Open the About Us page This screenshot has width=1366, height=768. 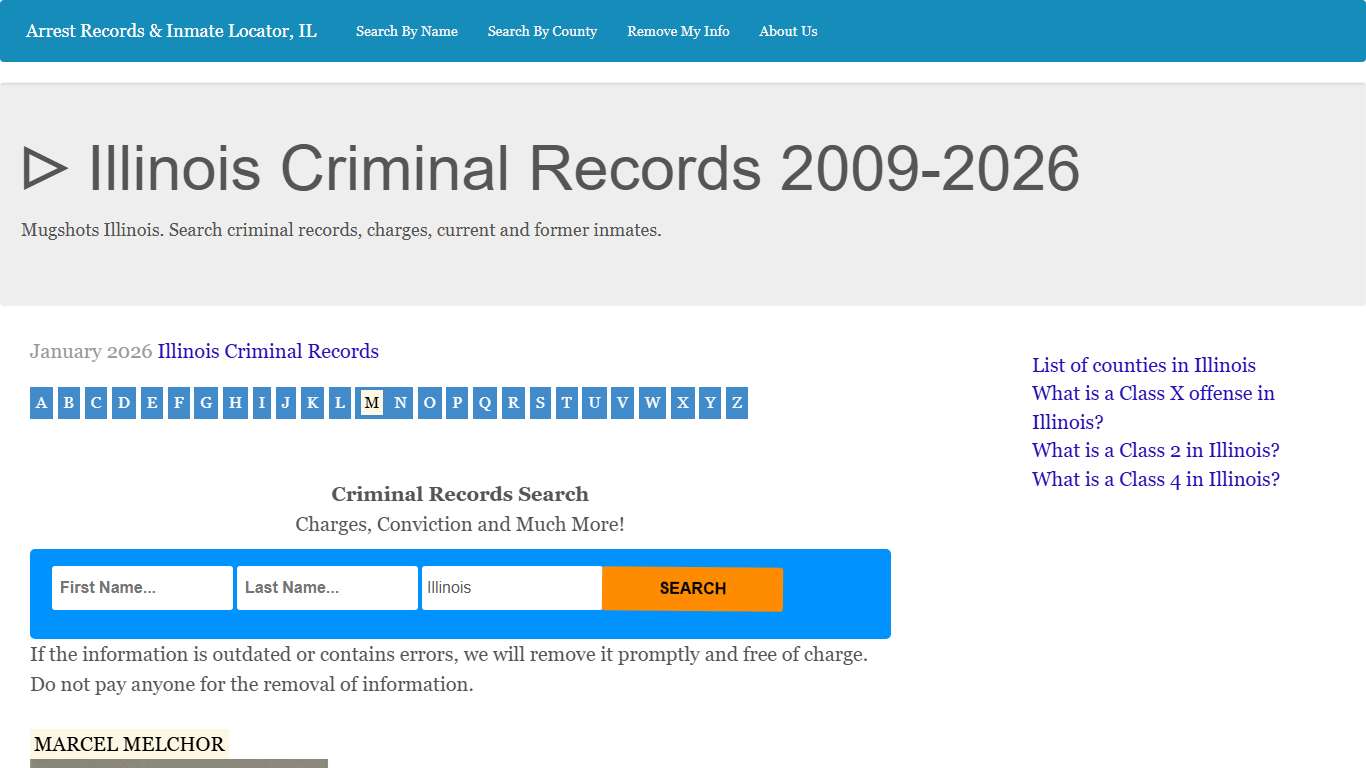coord(788,31)
